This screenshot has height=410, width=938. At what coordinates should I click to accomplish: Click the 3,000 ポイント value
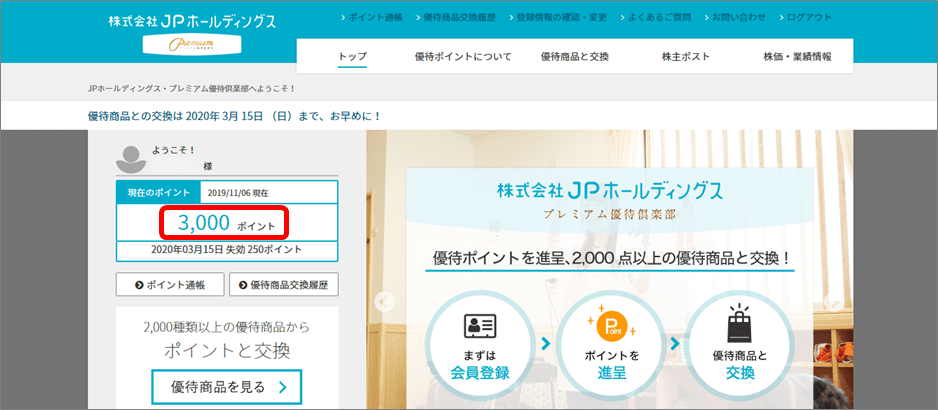point(226,223)
